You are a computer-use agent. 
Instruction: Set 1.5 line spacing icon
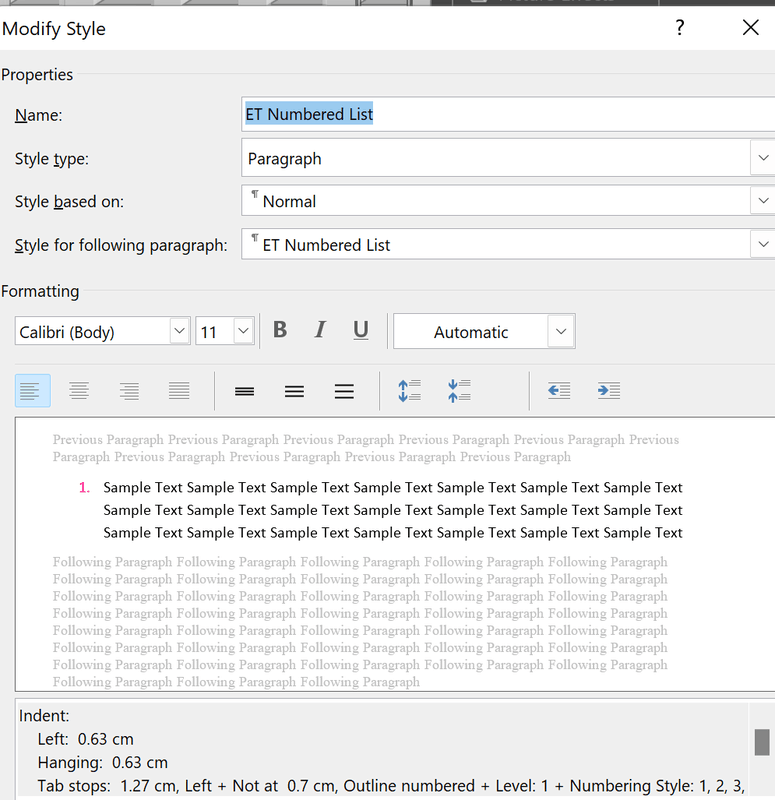[x=294, y=391]
